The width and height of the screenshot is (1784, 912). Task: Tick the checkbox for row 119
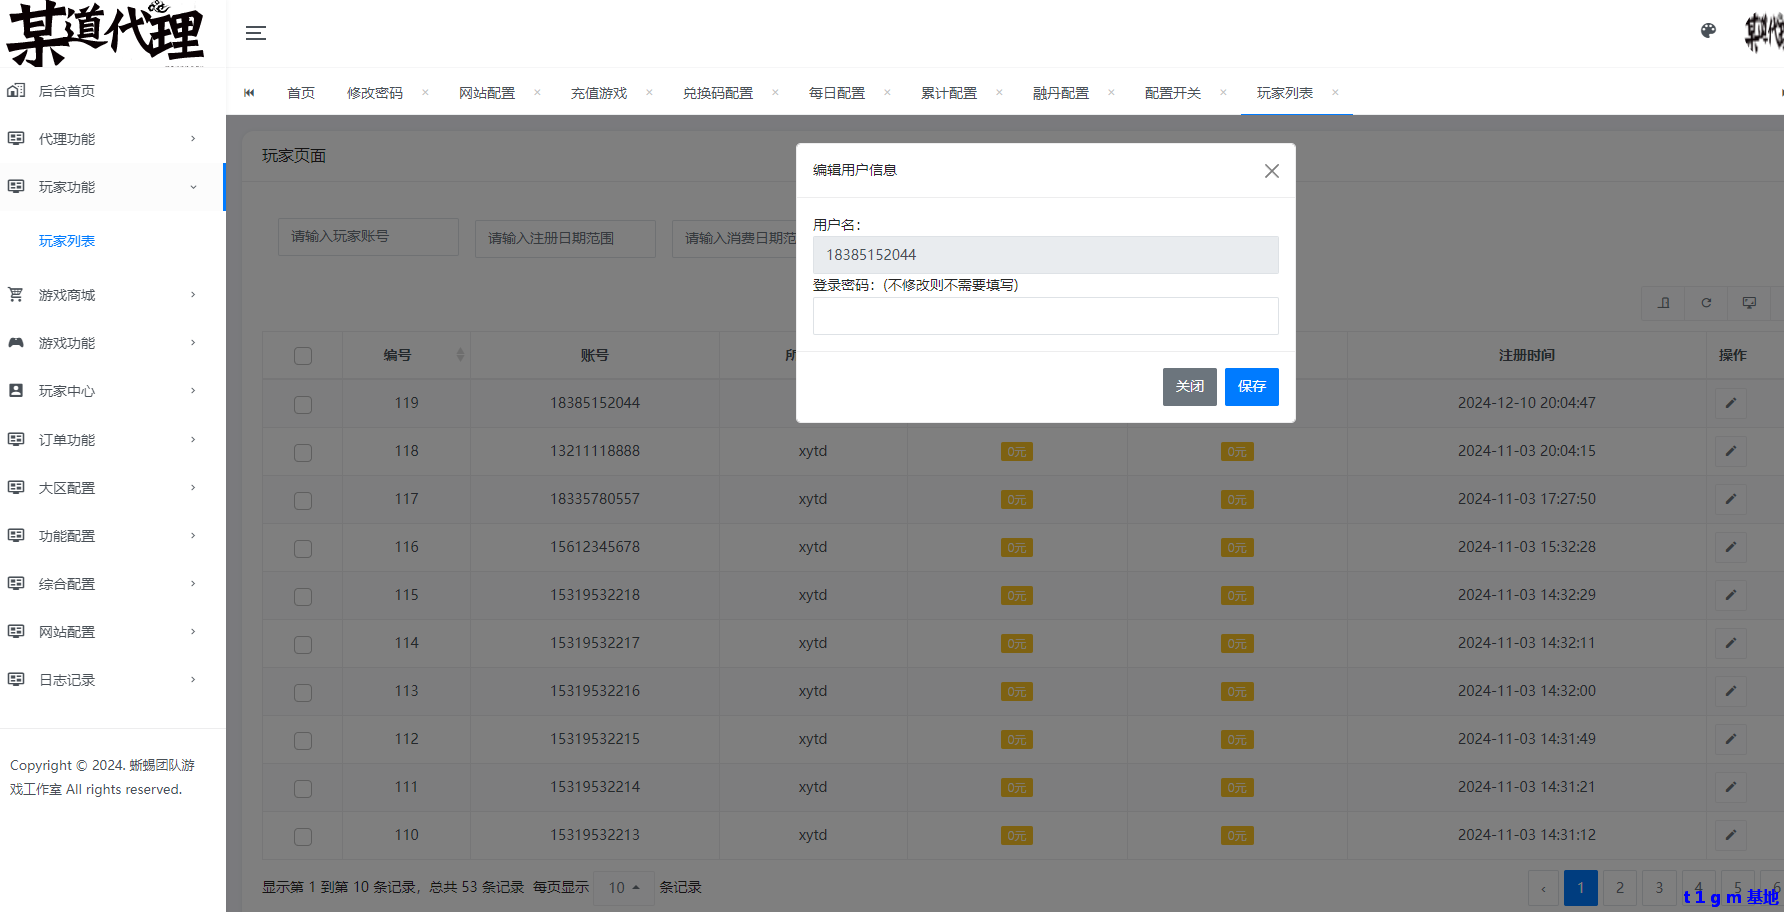[x=303, y=404]
